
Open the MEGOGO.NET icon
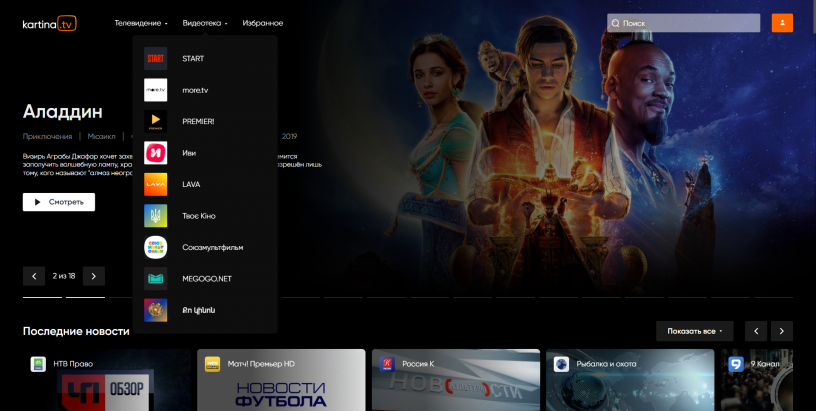coord(155,278)
